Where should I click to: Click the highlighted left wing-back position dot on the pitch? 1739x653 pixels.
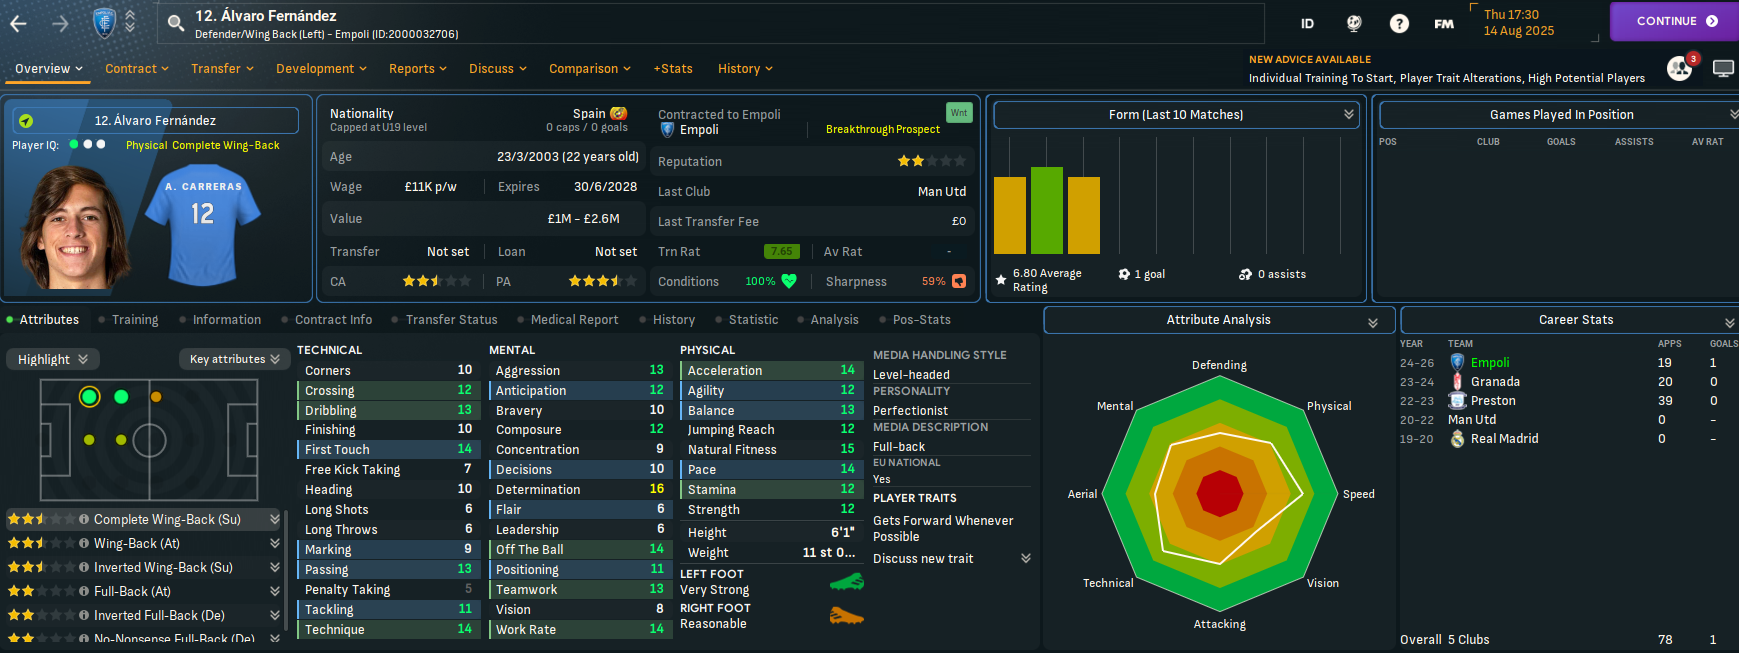(90, 397)
